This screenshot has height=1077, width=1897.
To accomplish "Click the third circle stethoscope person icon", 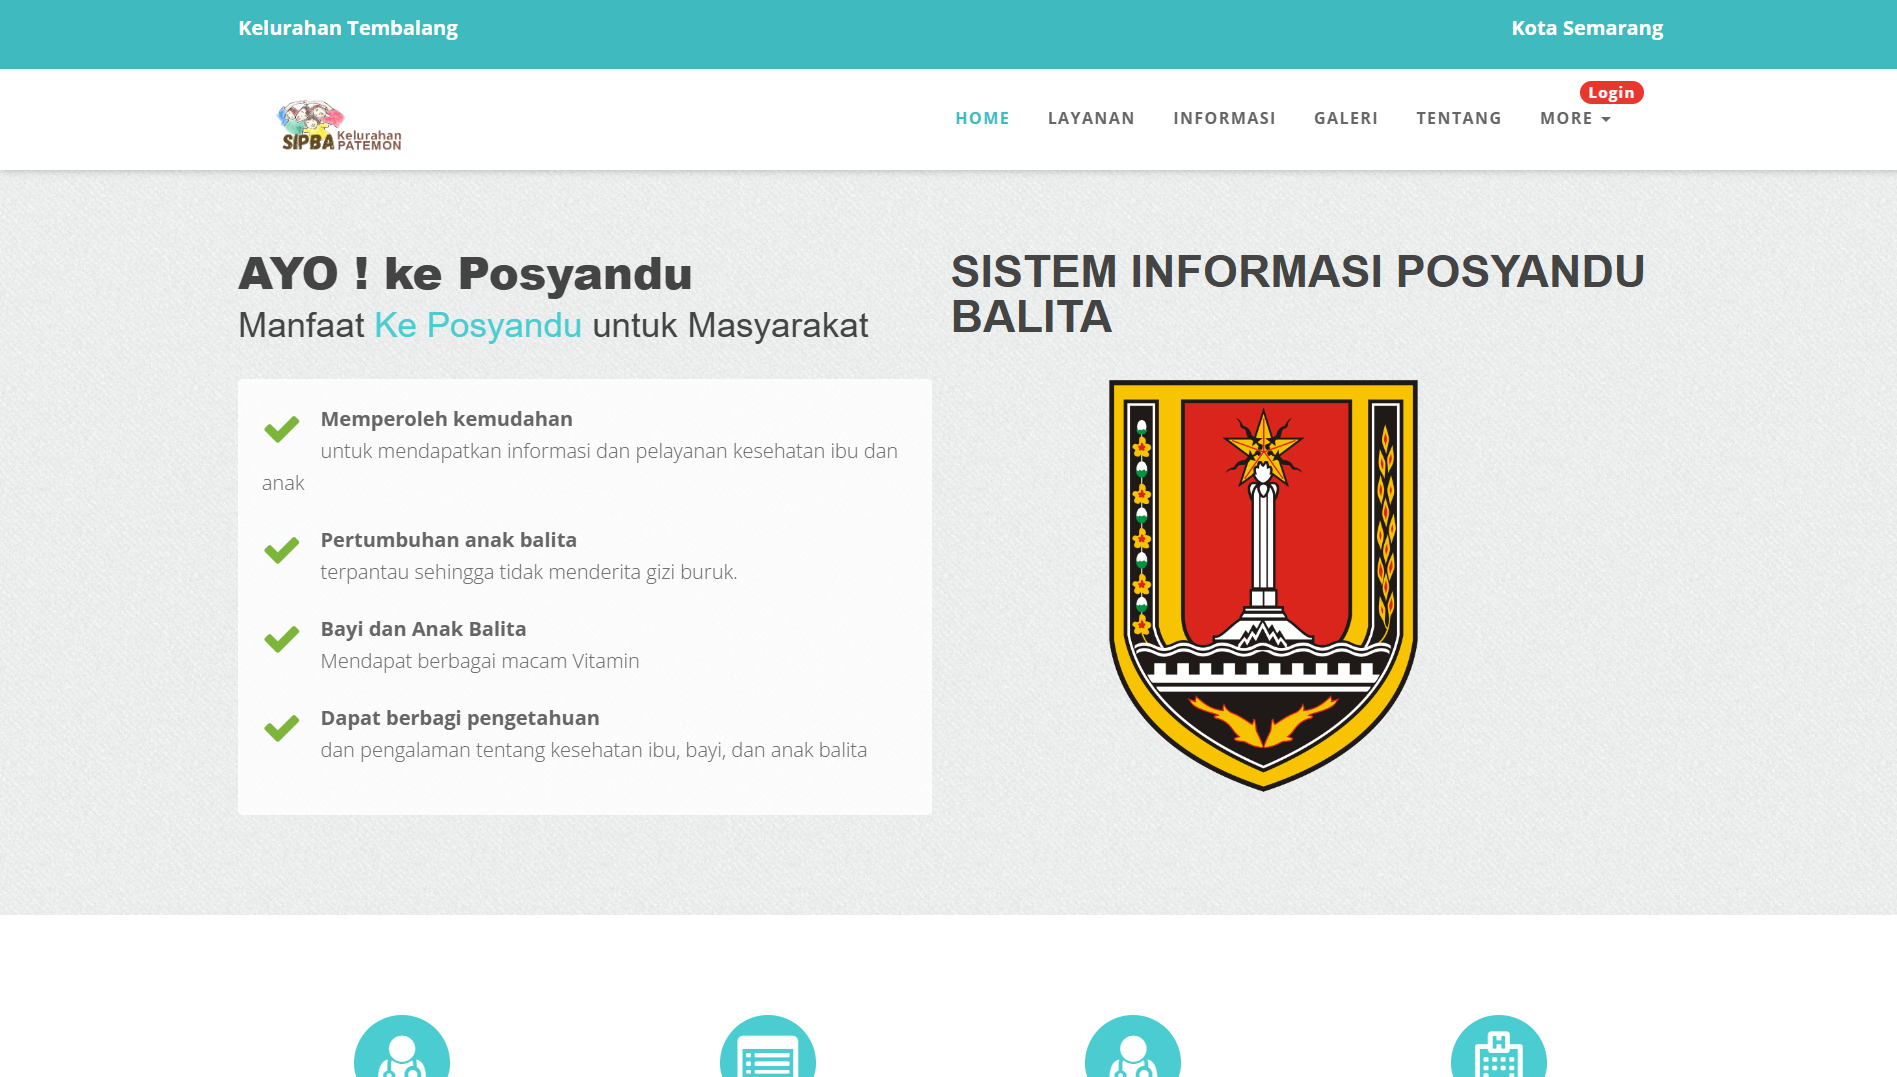I will point(1133,1047).
